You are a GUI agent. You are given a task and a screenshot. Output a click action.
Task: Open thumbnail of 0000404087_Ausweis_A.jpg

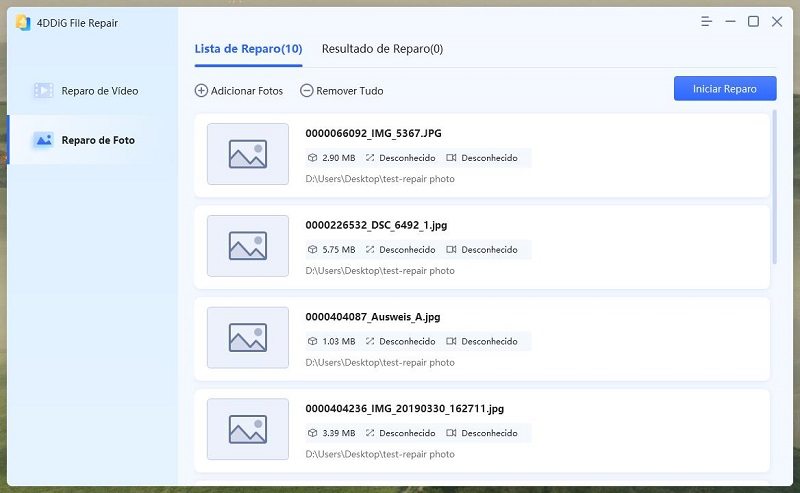248,337
